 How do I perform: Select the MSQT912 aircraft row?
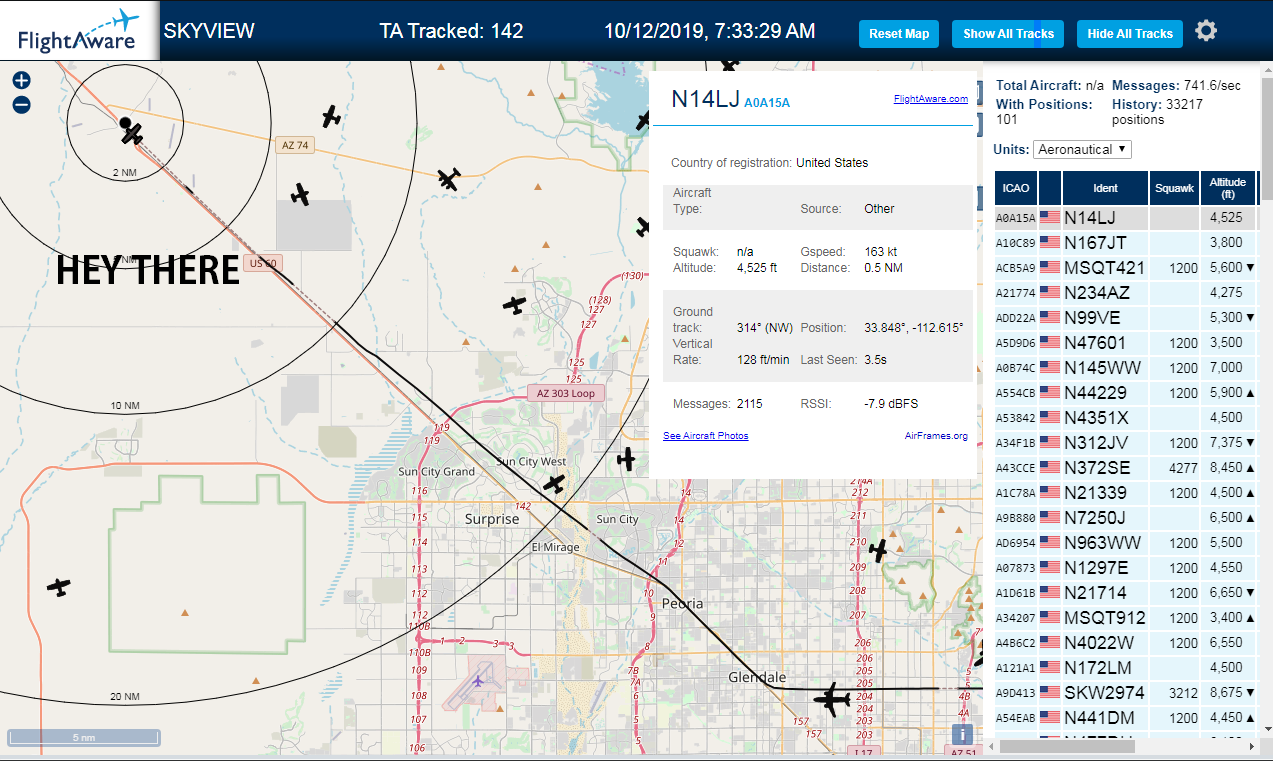1125,617
